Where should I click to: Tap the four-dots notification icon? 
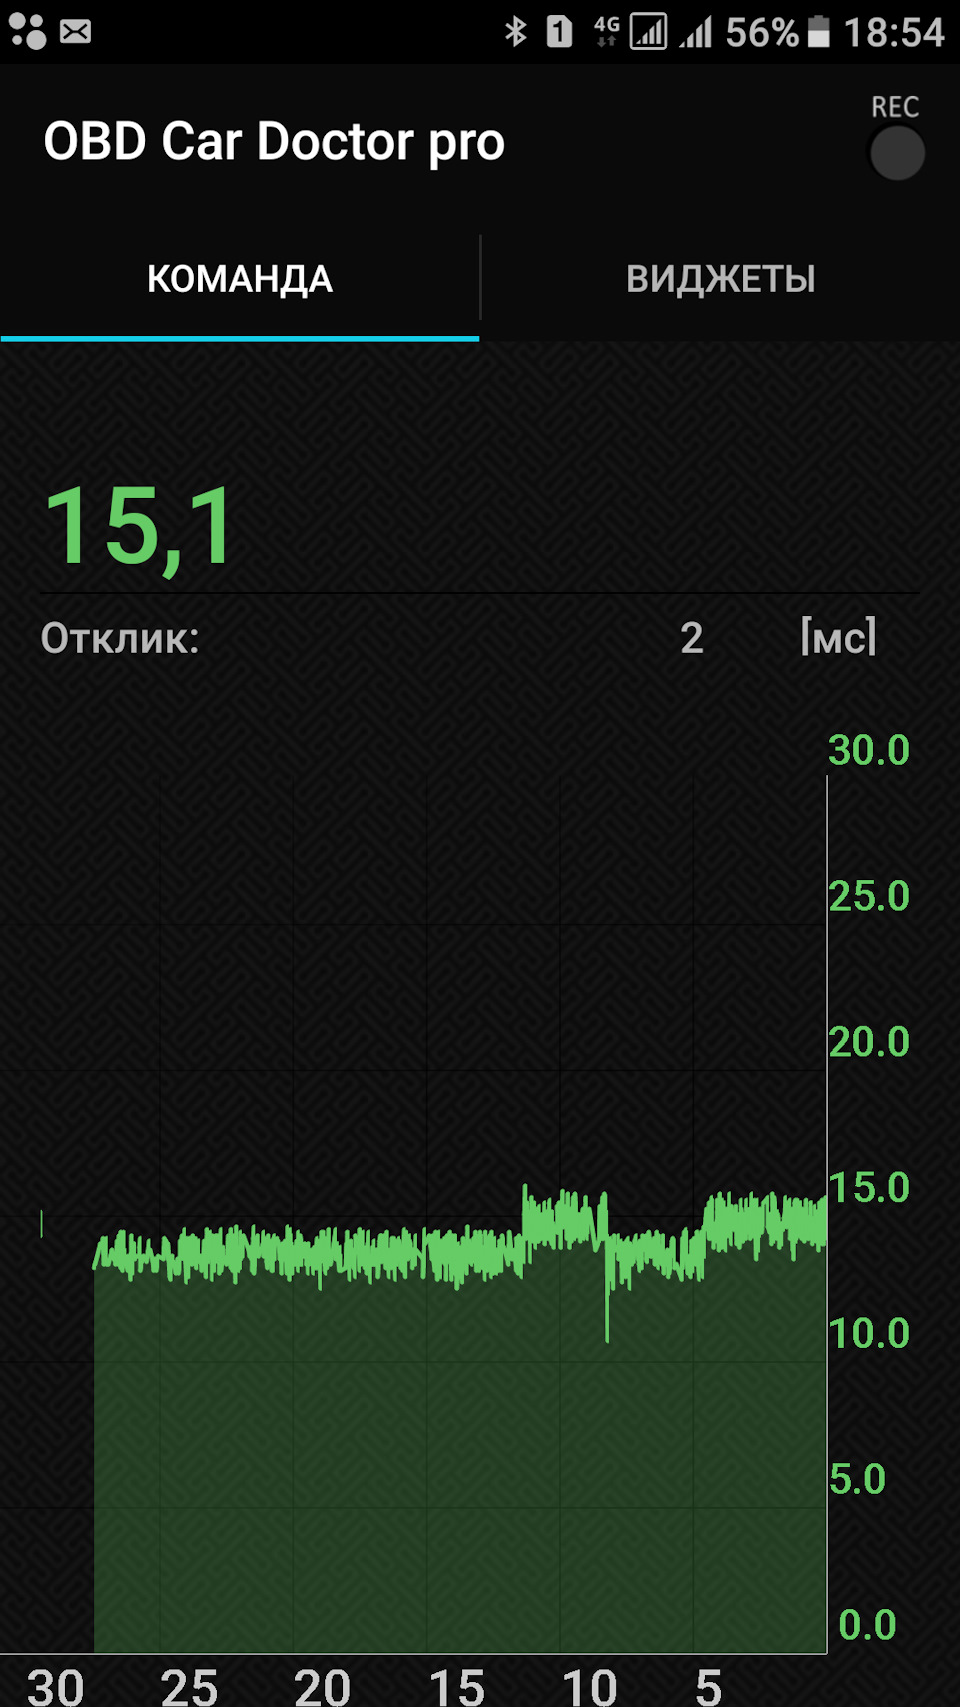(28, 32)
